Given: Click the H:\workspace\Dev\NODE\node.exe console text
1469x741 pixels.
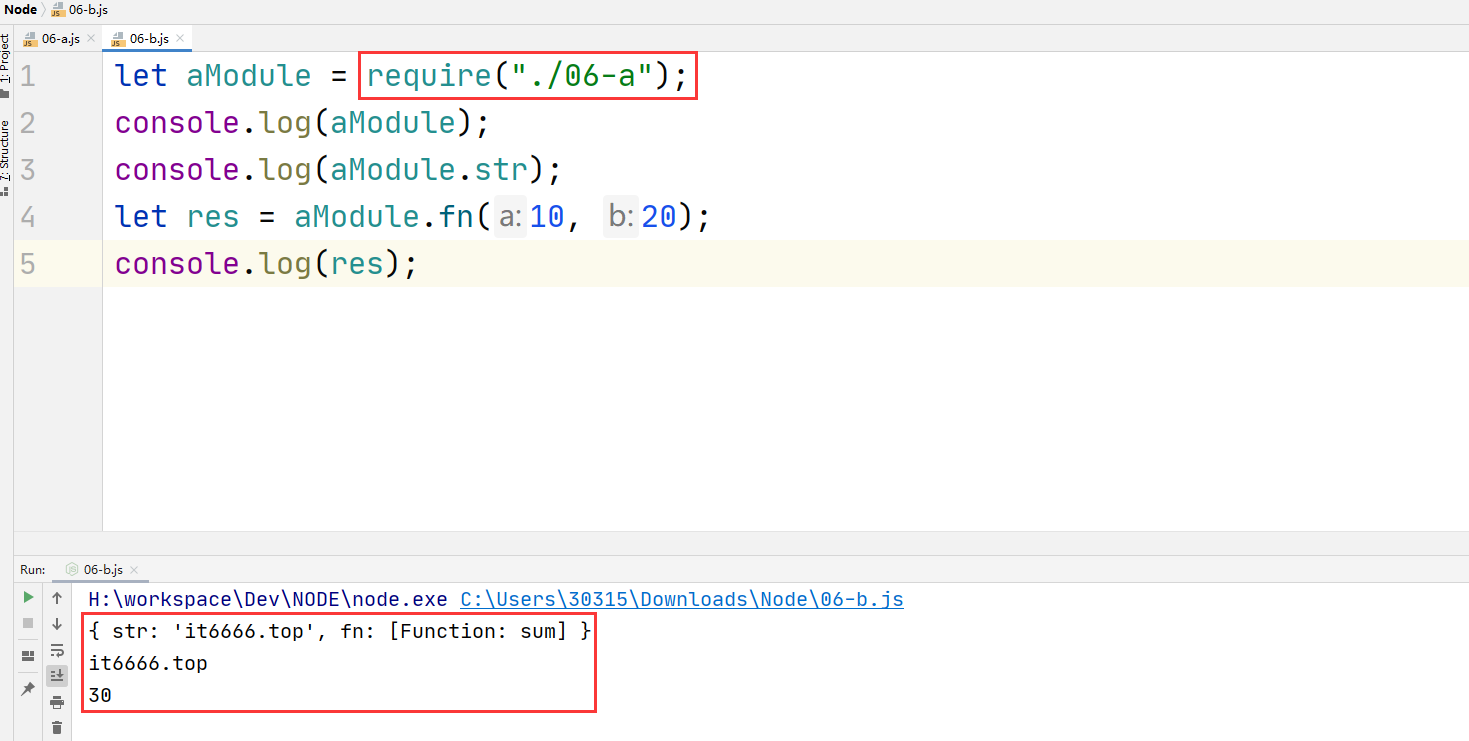Looking at the screenshot, I should [268, 599].
